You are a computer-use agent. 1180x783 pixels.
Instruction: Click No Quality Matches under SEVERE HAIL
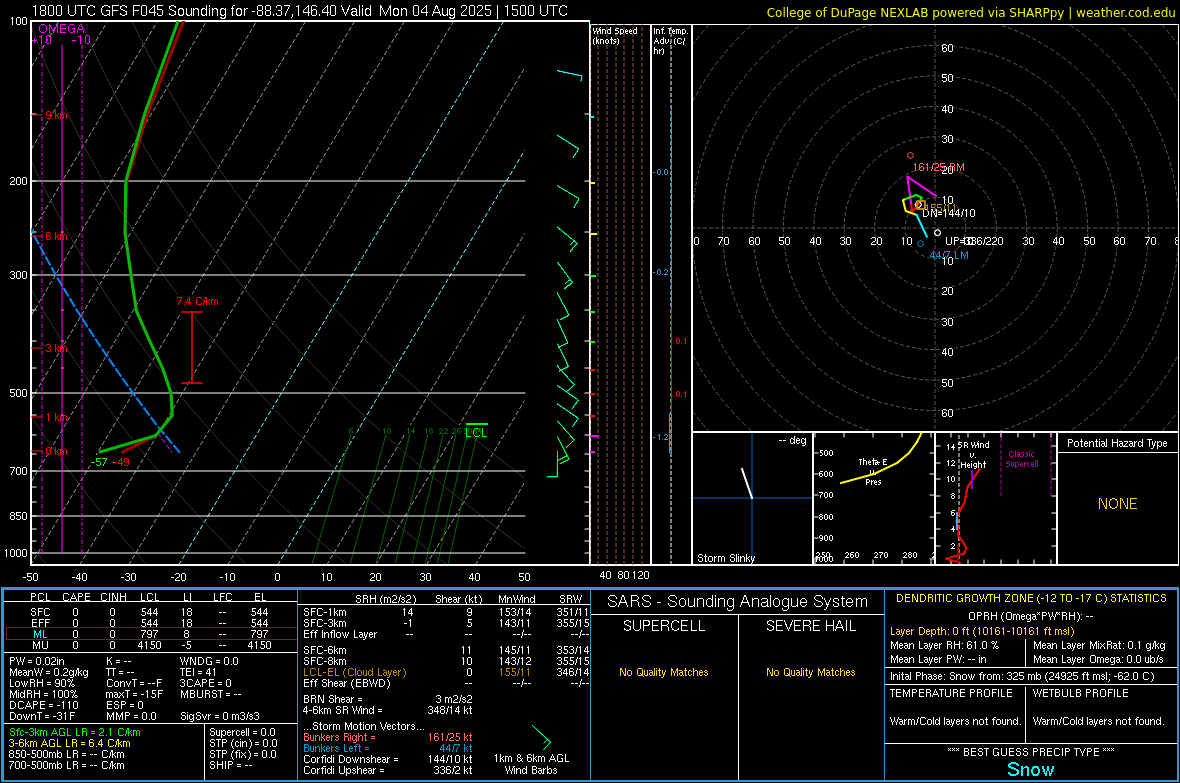click(x=810, y=672)
